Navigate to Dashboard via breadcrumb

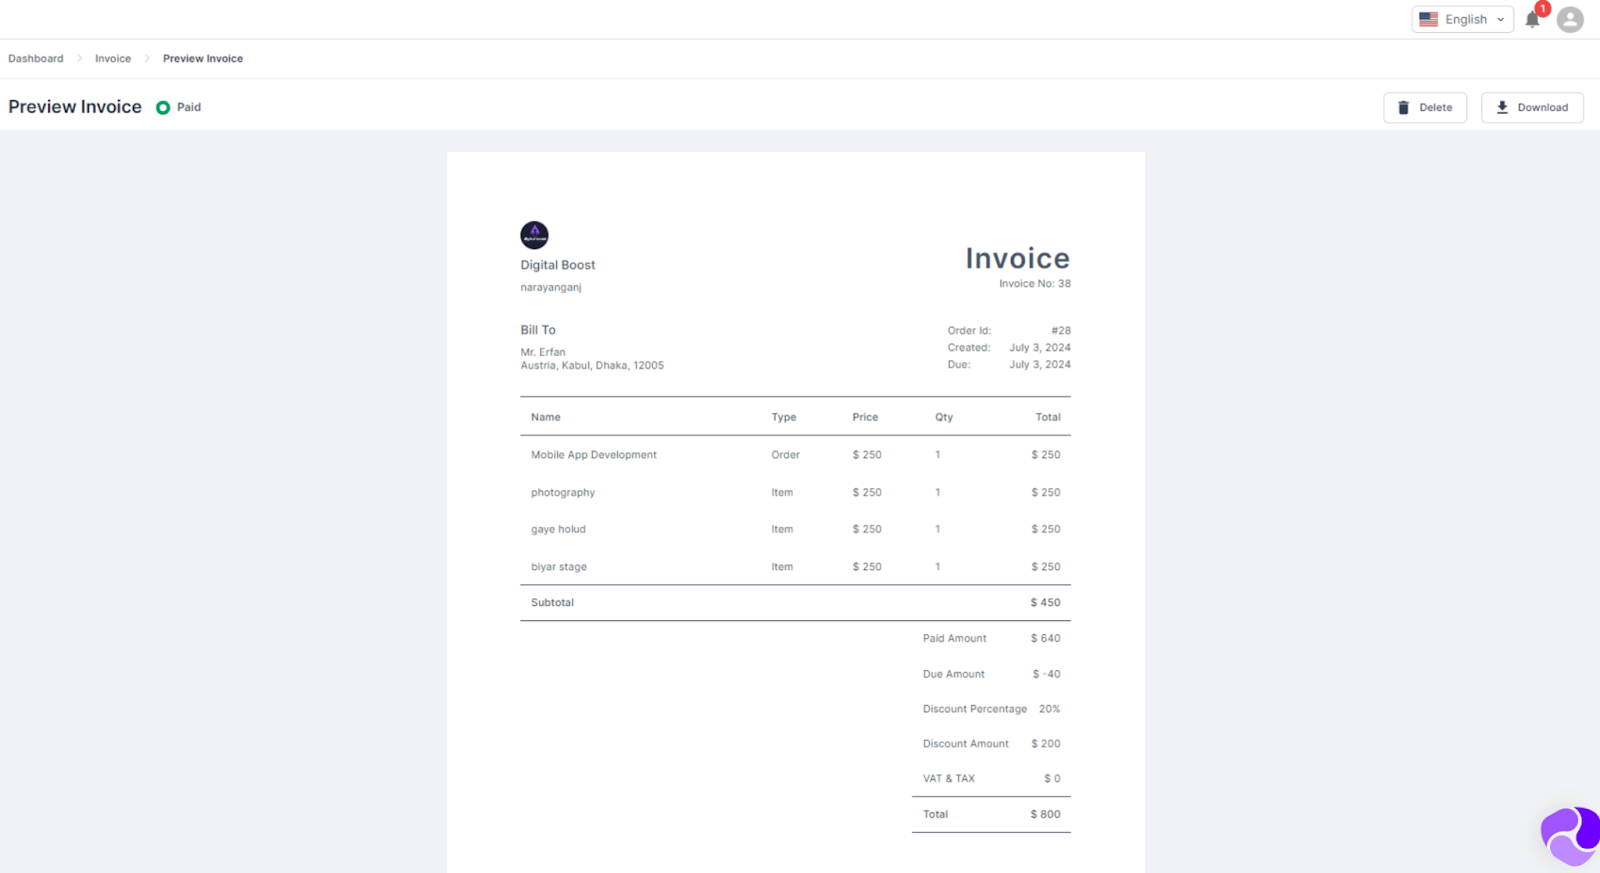coord(35,58)
